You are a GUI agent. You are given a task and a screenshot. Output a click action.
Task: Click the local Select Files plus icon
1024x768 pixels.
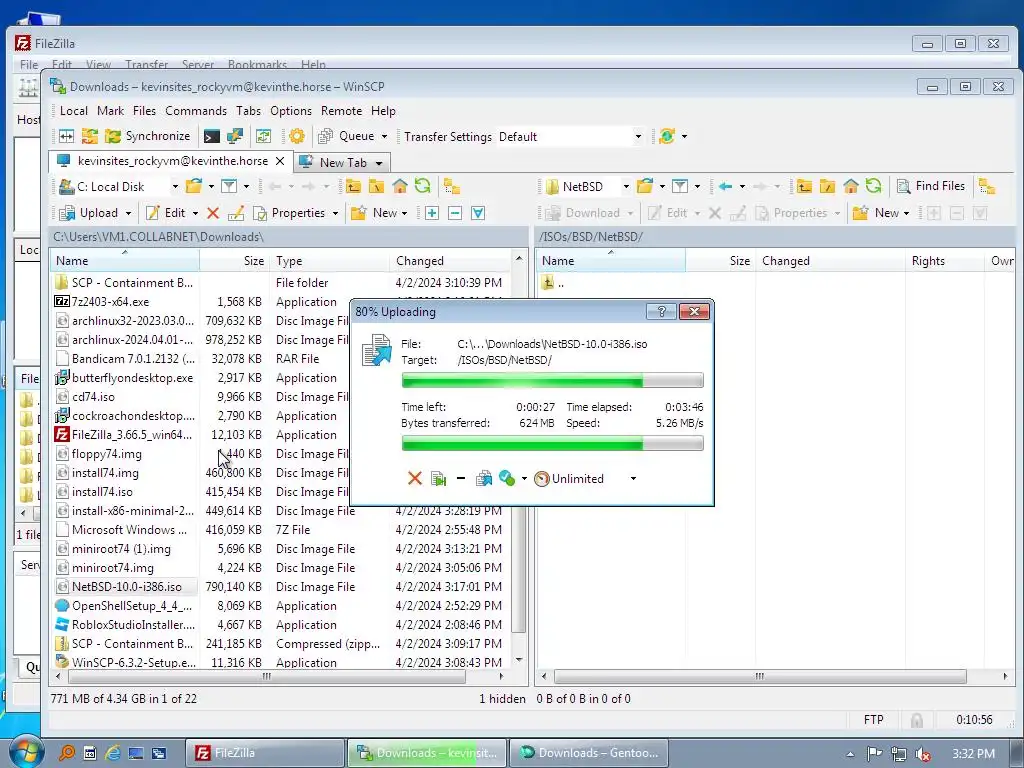(432, 213)
